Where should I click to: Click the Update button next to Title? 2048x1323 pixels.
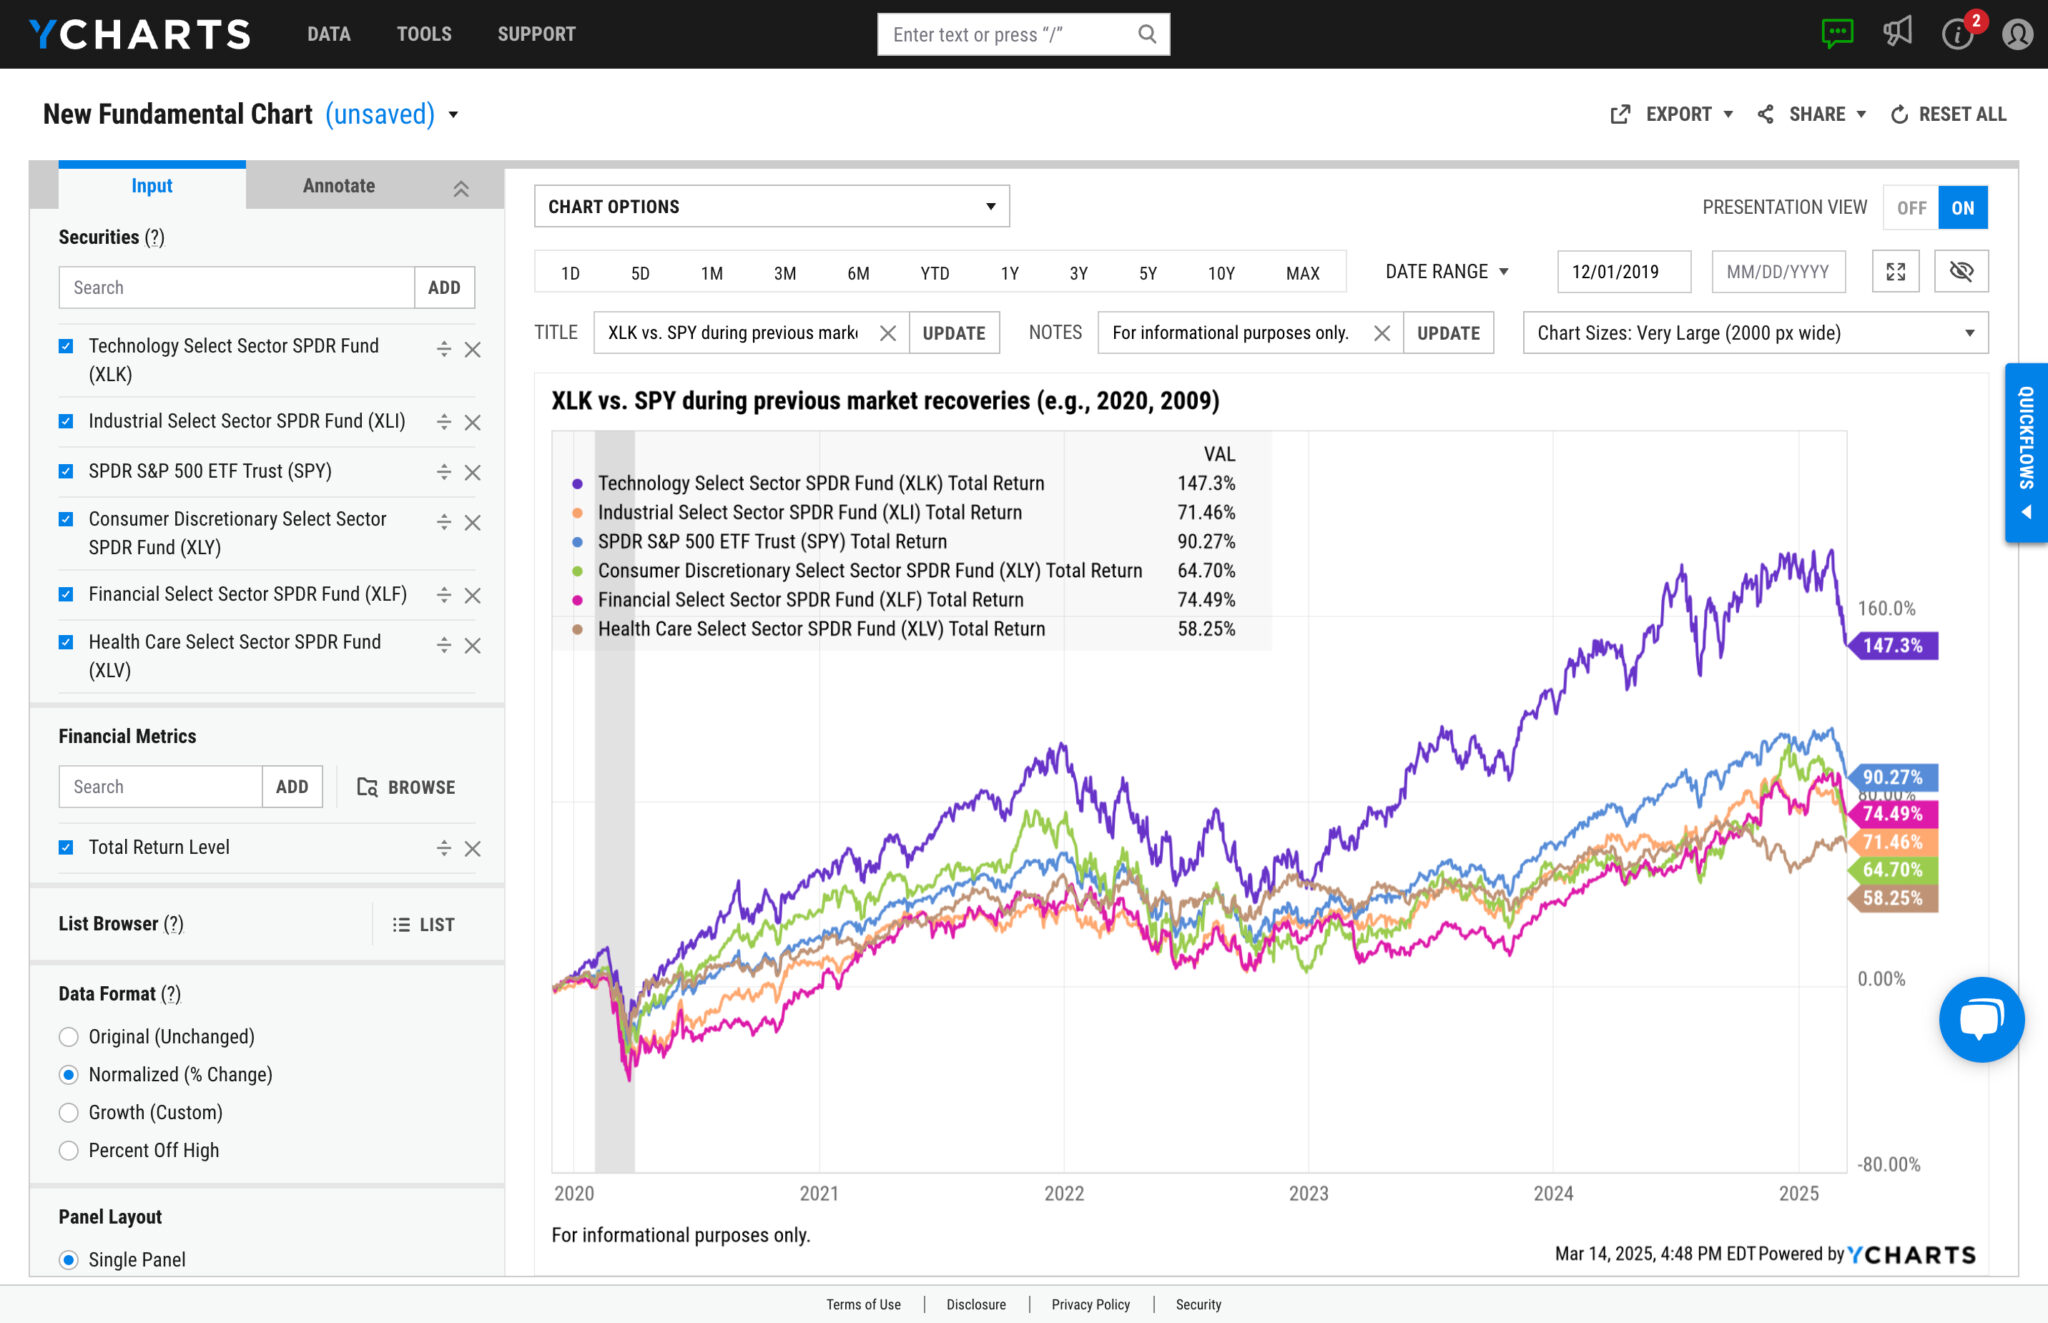pyautogui.click(x=953, y=332)
